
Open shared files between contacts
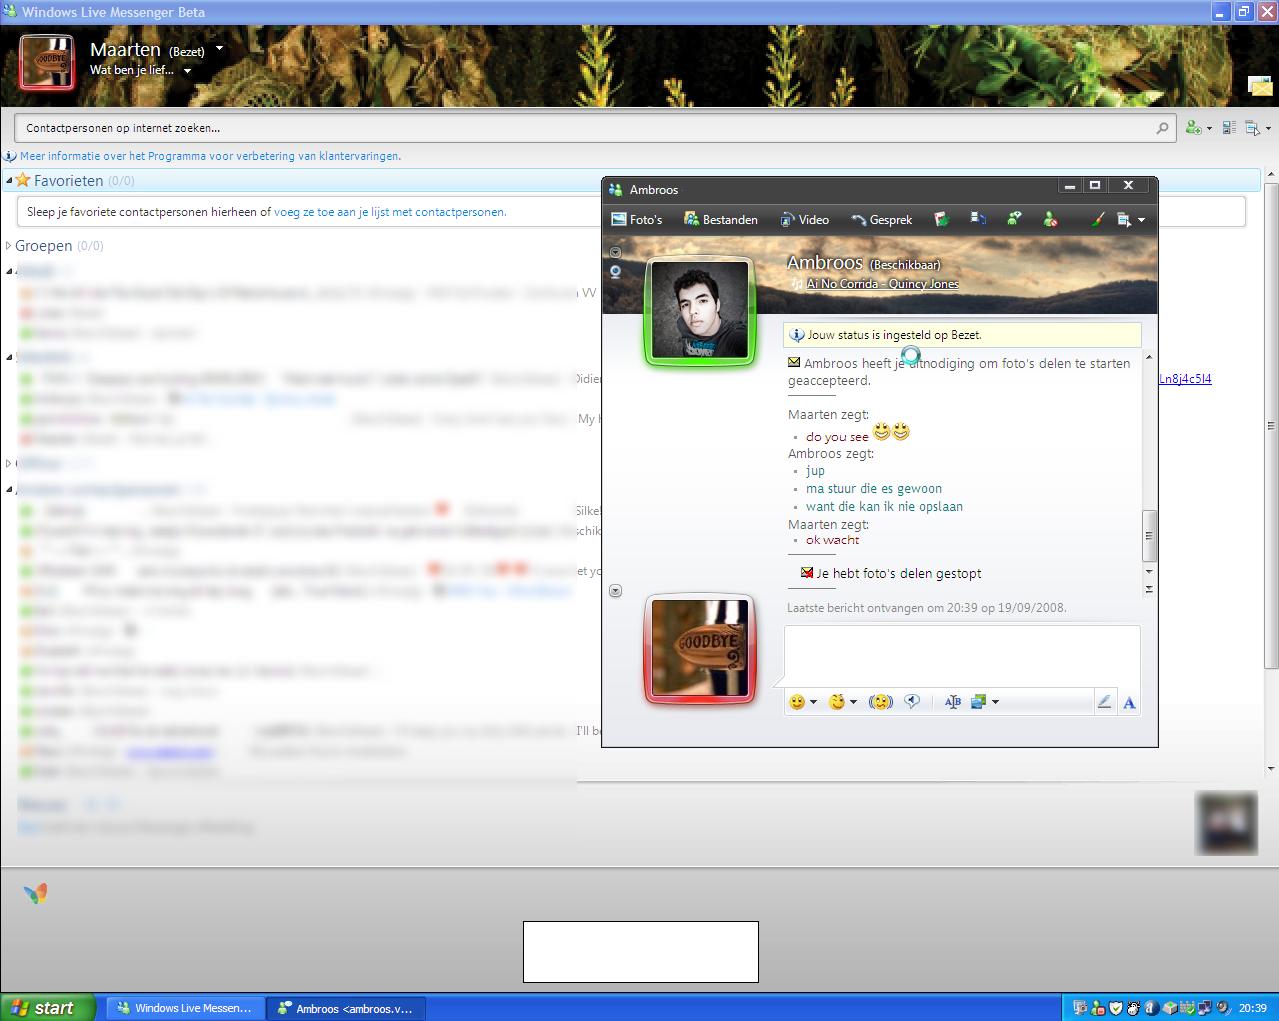pos(978,219)
